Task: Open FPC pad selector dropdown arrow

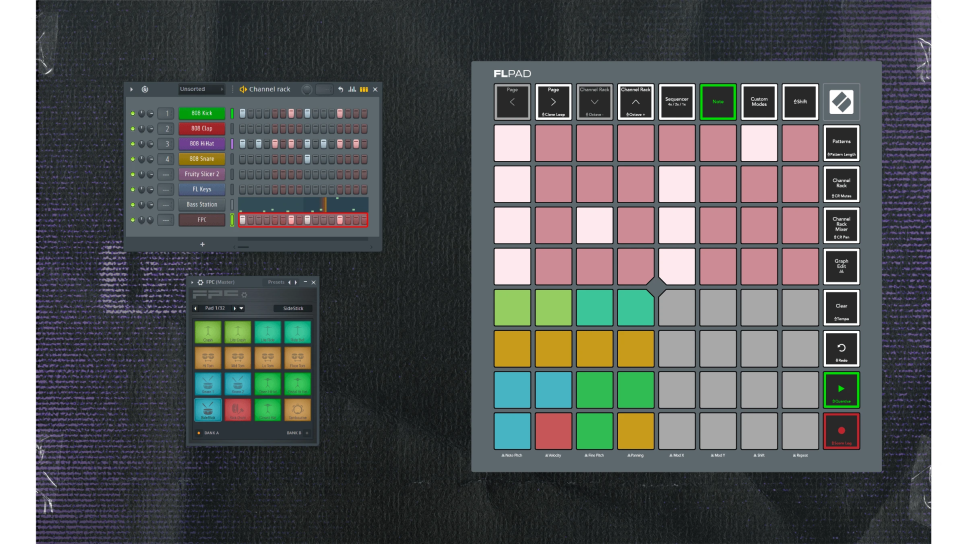Action: 242,308
